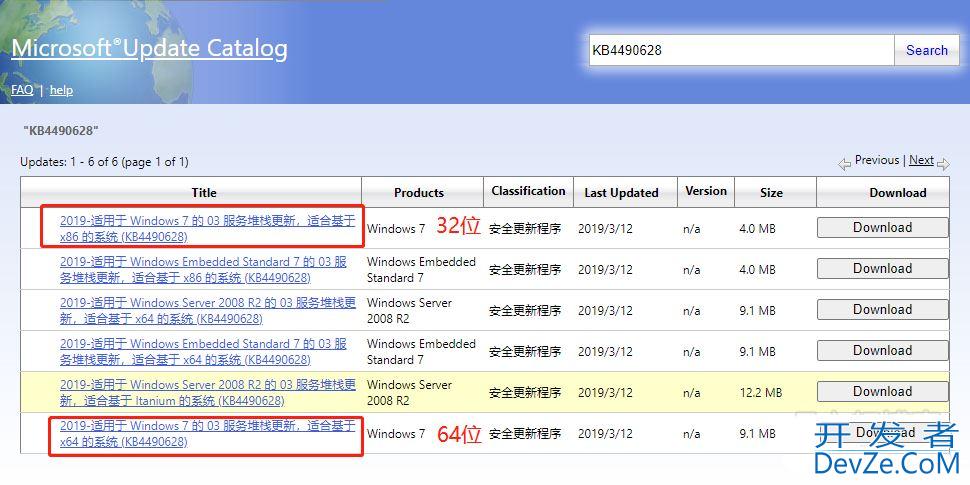Click the 12.2 MB size cell

pyautogui.click(x=760, y=393)
